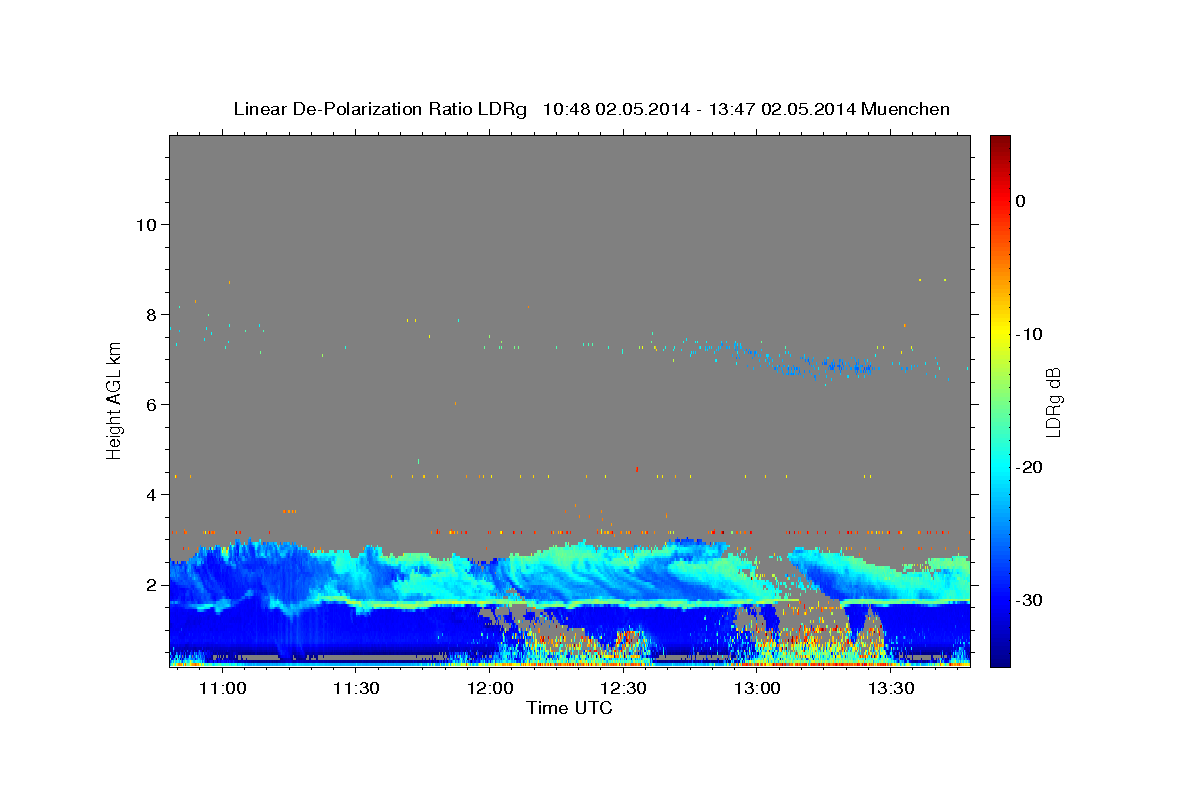This screenshot has width=1200, height=800.
Task: Click the height tick label 6
Action: 152,404
